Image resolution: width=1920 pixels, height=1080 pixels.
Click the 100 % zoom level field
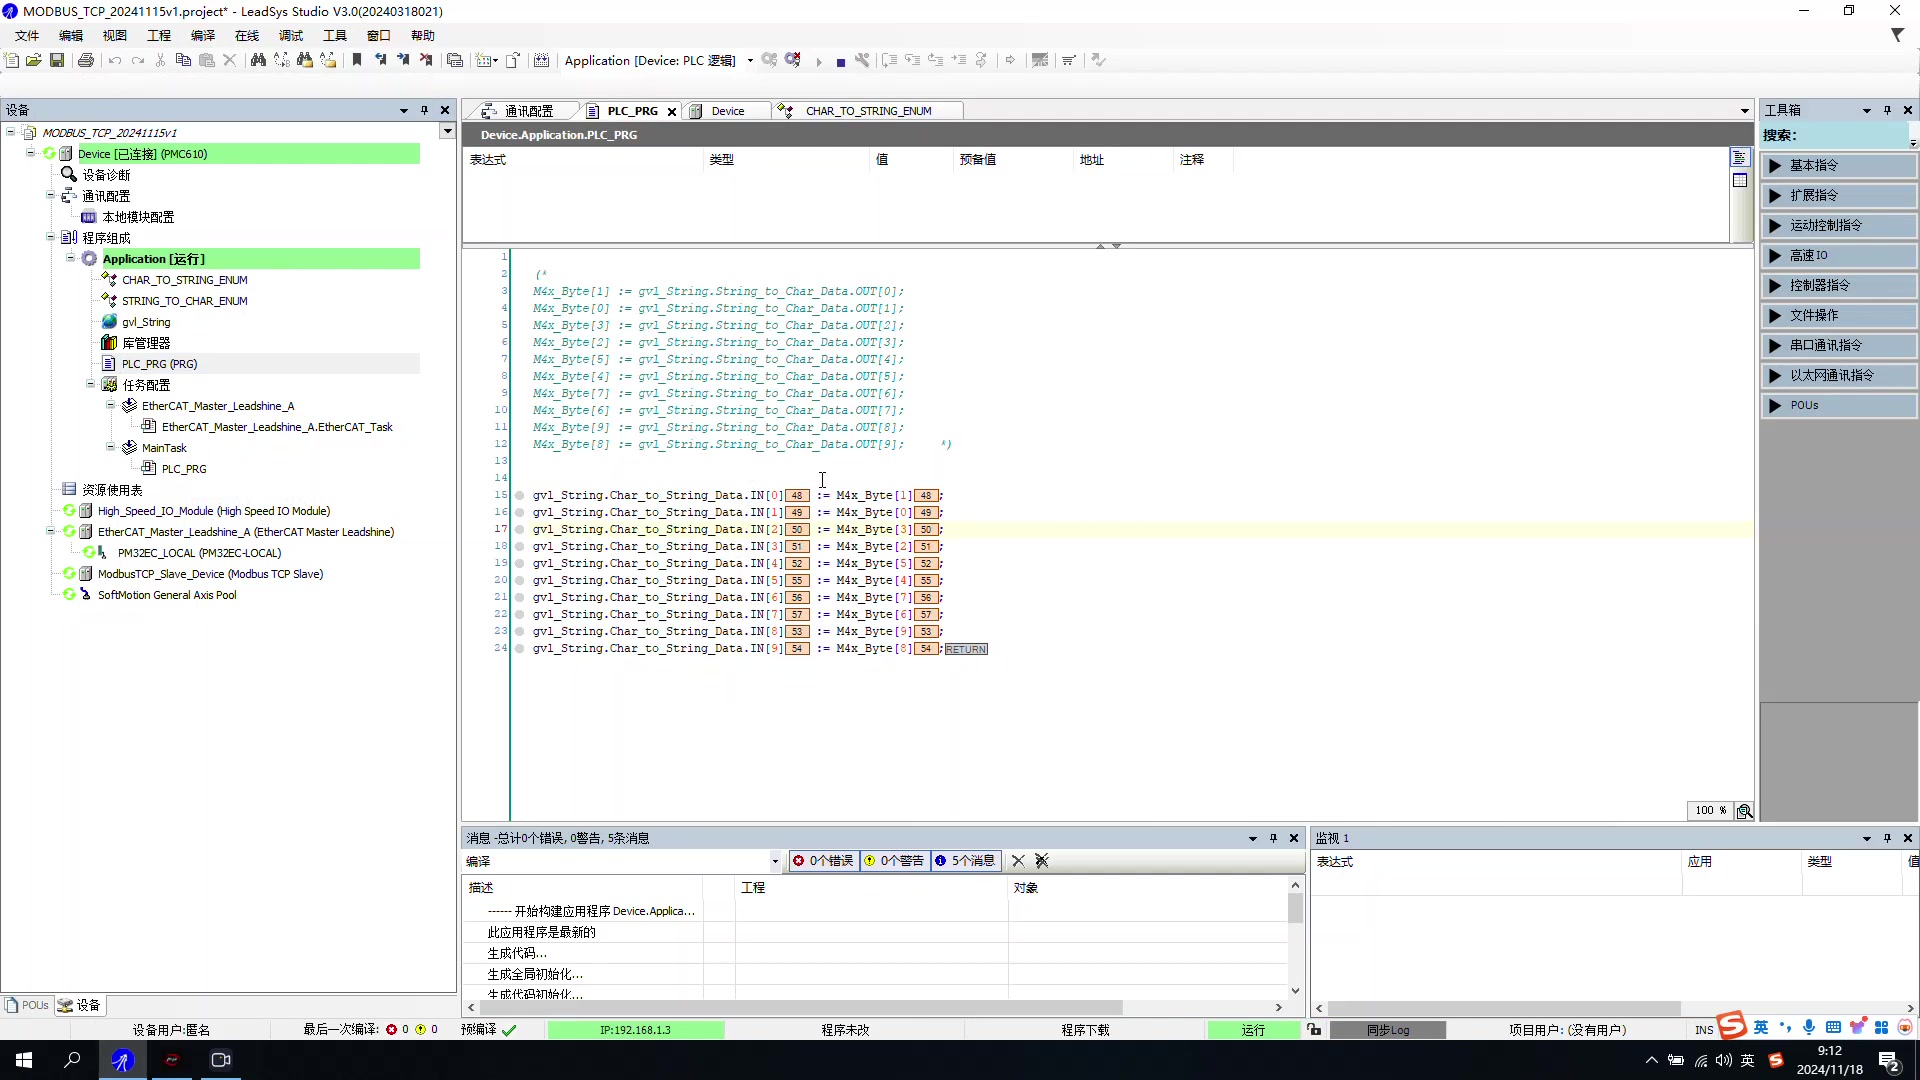(x=1711, y=811)
